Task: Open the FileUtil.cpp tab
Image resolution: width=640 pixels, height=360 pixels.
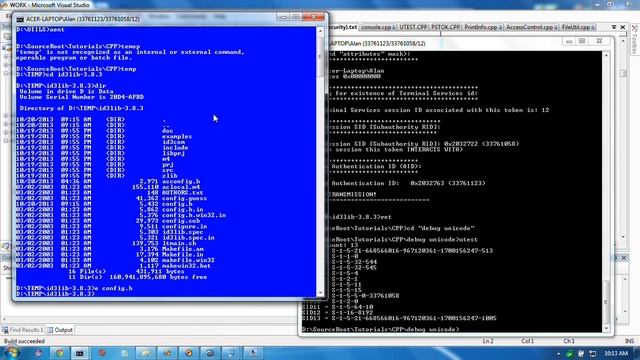Action: pyautogui.click(x=578, y=27)
